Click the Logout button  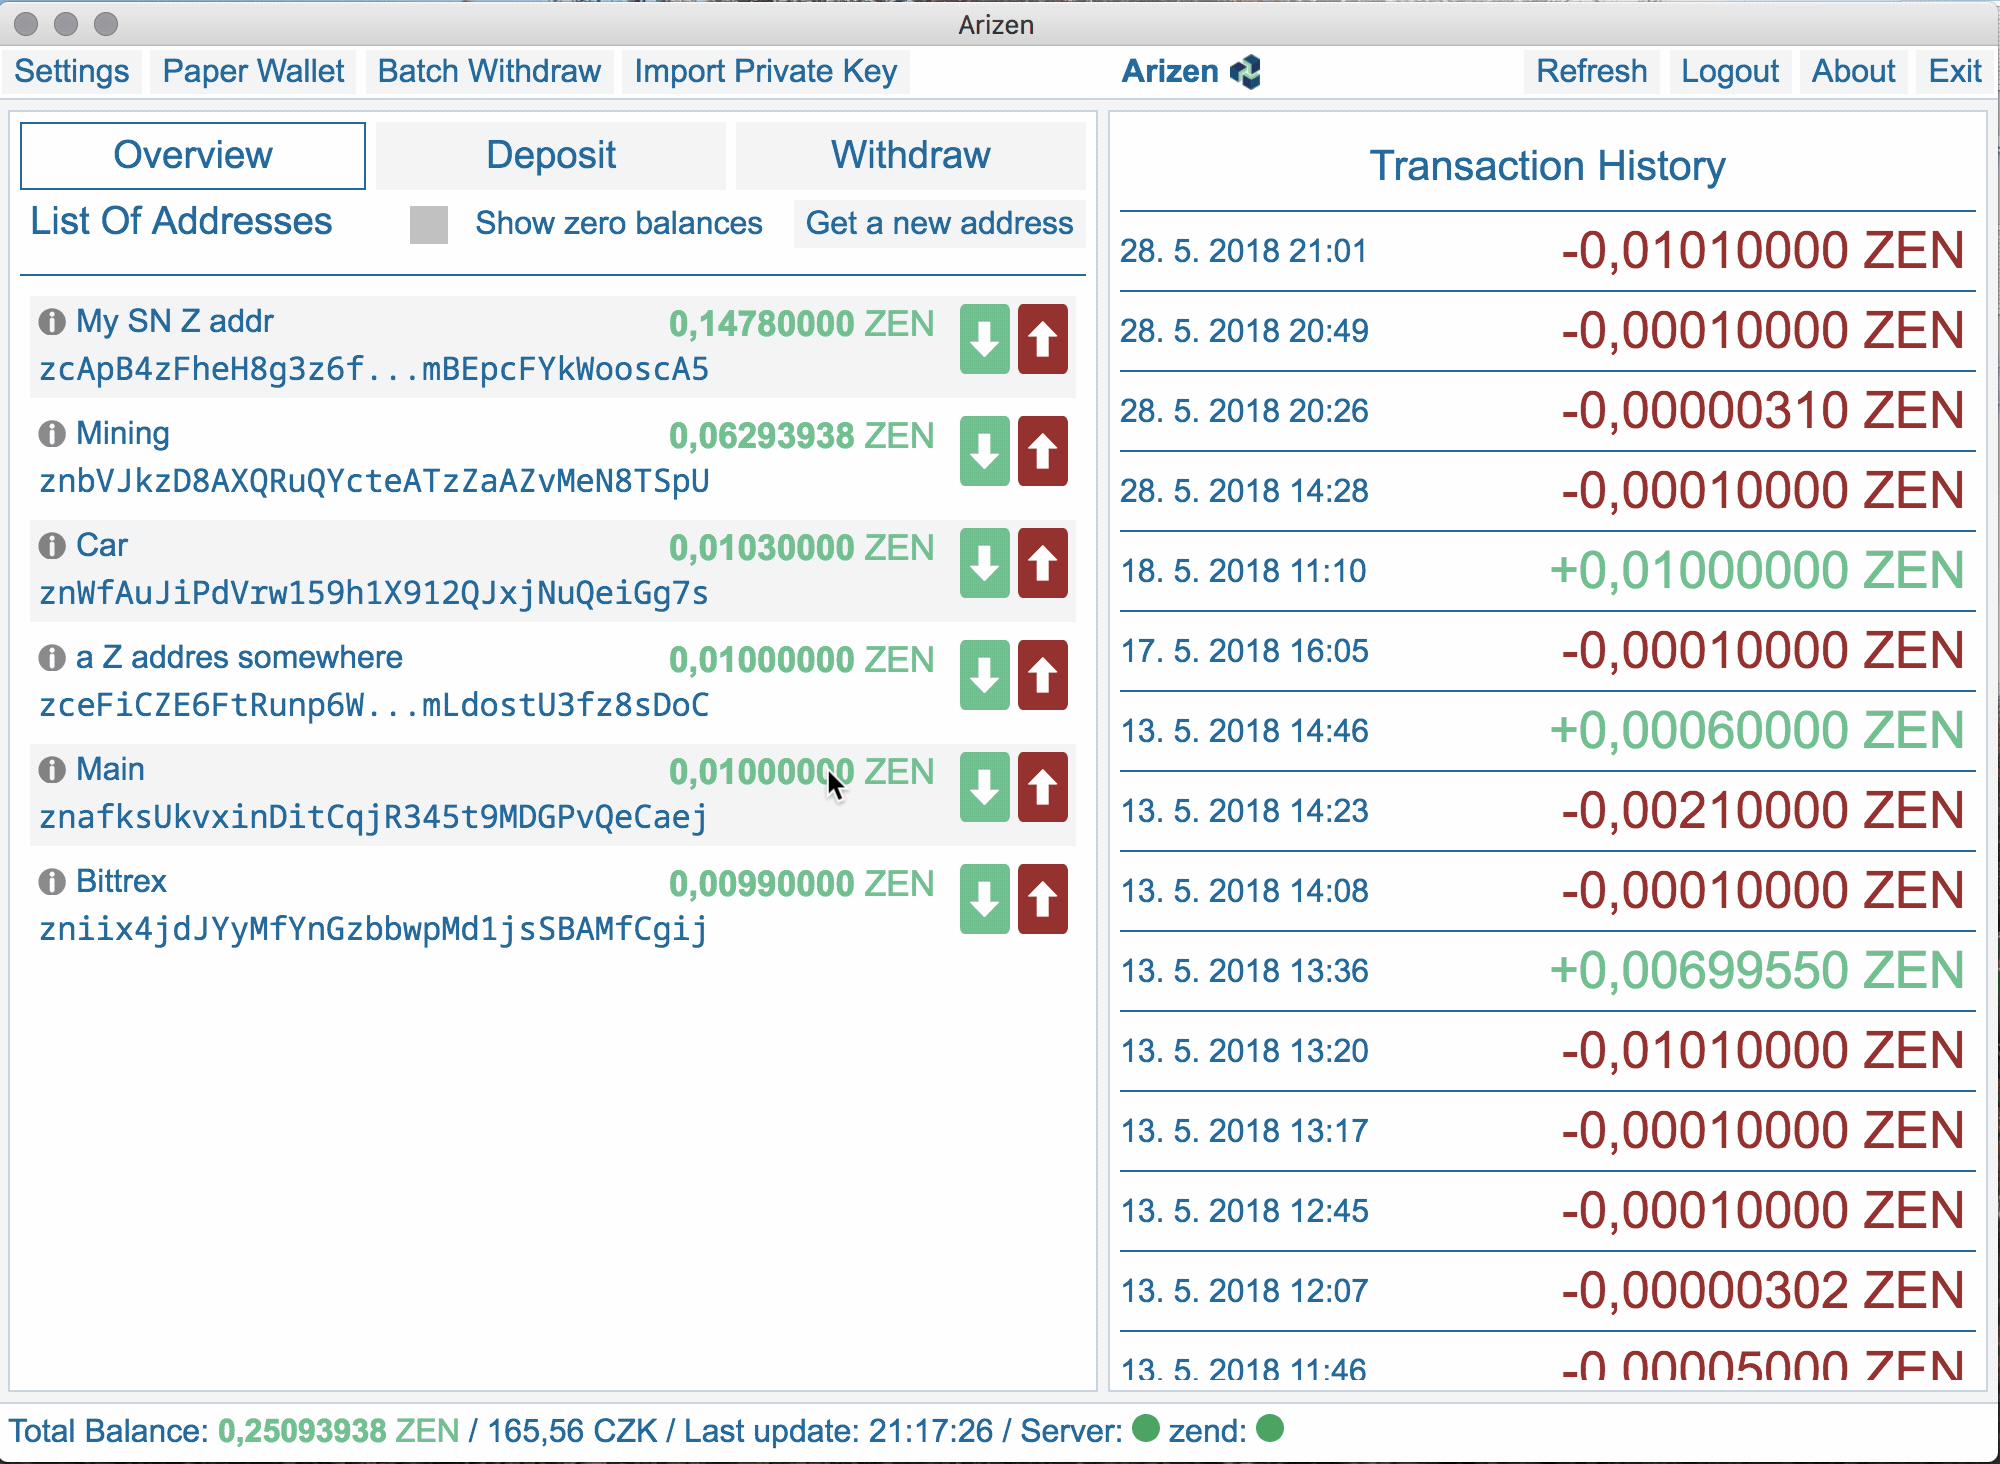point(1729,72)
